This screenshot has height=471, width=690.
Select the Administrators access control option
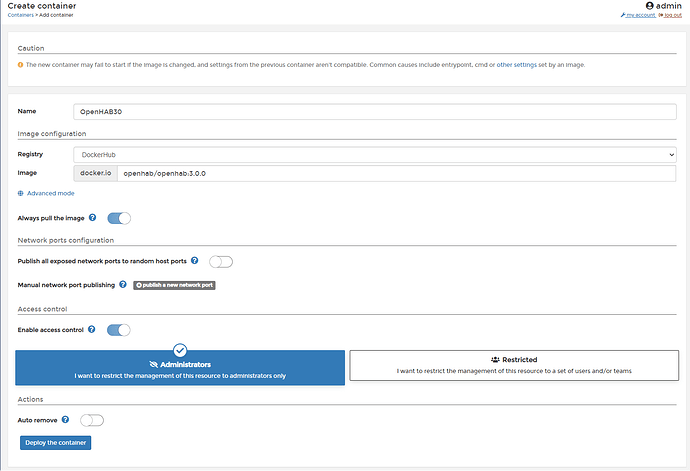click(180, 368)
